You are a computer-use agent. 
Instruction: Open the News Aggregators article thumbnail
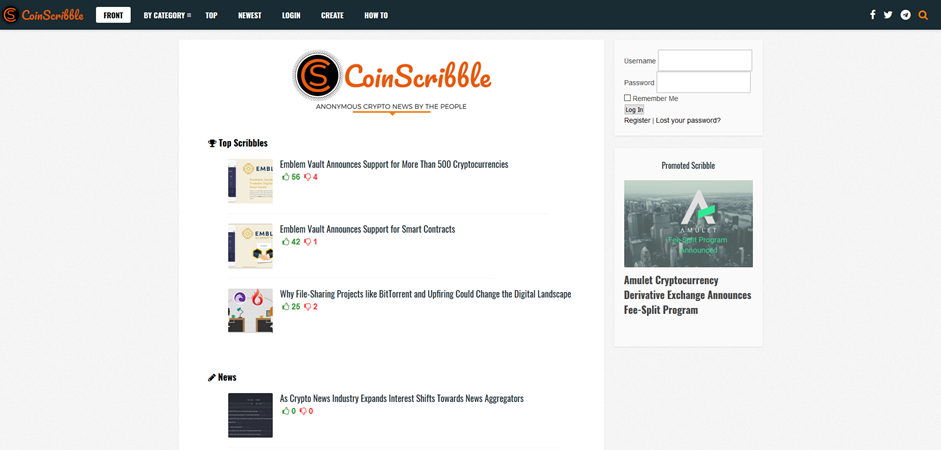250,415
